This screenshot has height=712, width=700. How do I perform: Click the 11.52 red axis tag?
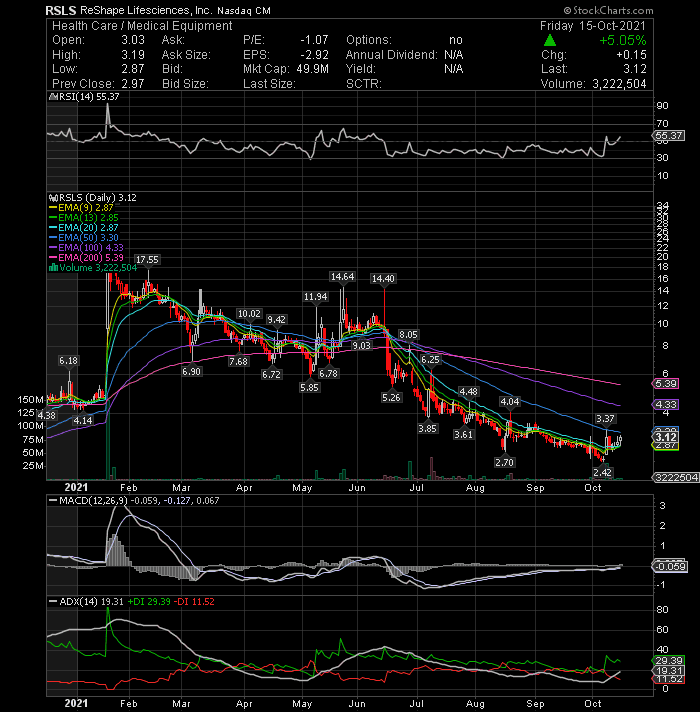(x=669, y=679)
